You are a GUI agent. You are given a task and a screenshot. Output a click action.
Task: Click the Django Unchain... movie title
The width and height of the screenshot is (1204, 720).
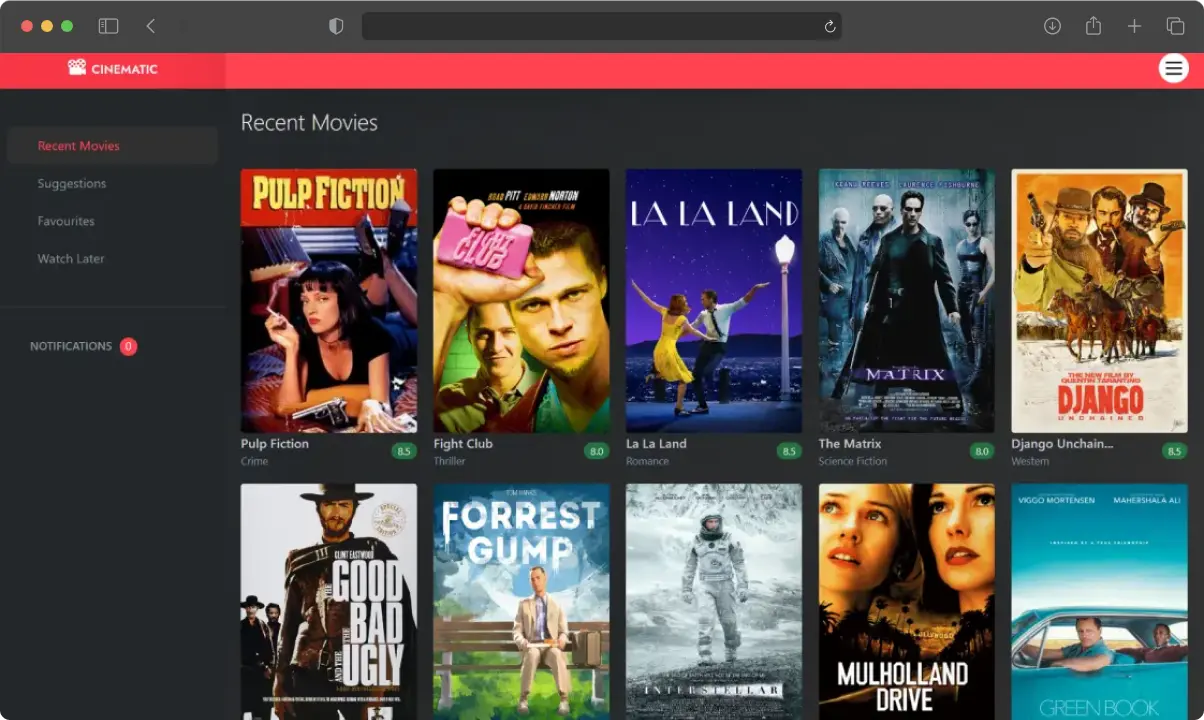point(1062,444)
